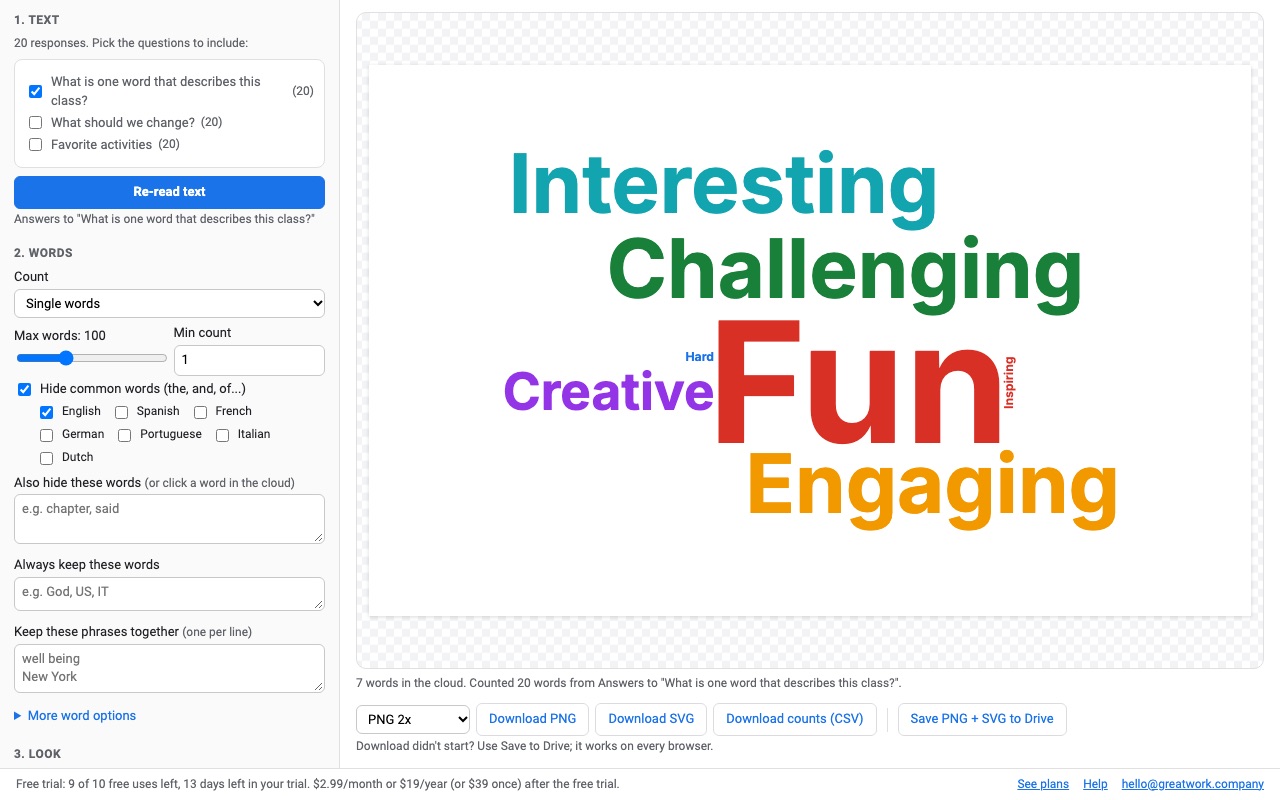This screenshot has width=1280, height=800.
Task: Check the 'Favorite activities' question
Action: 35,145
